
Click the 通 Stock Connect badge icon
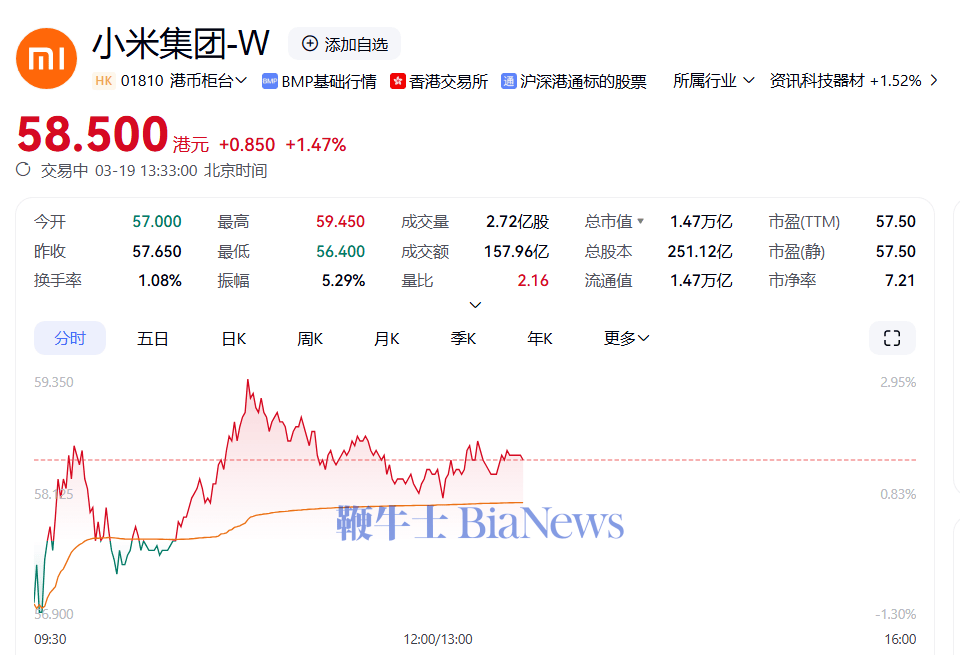point(508,81)
